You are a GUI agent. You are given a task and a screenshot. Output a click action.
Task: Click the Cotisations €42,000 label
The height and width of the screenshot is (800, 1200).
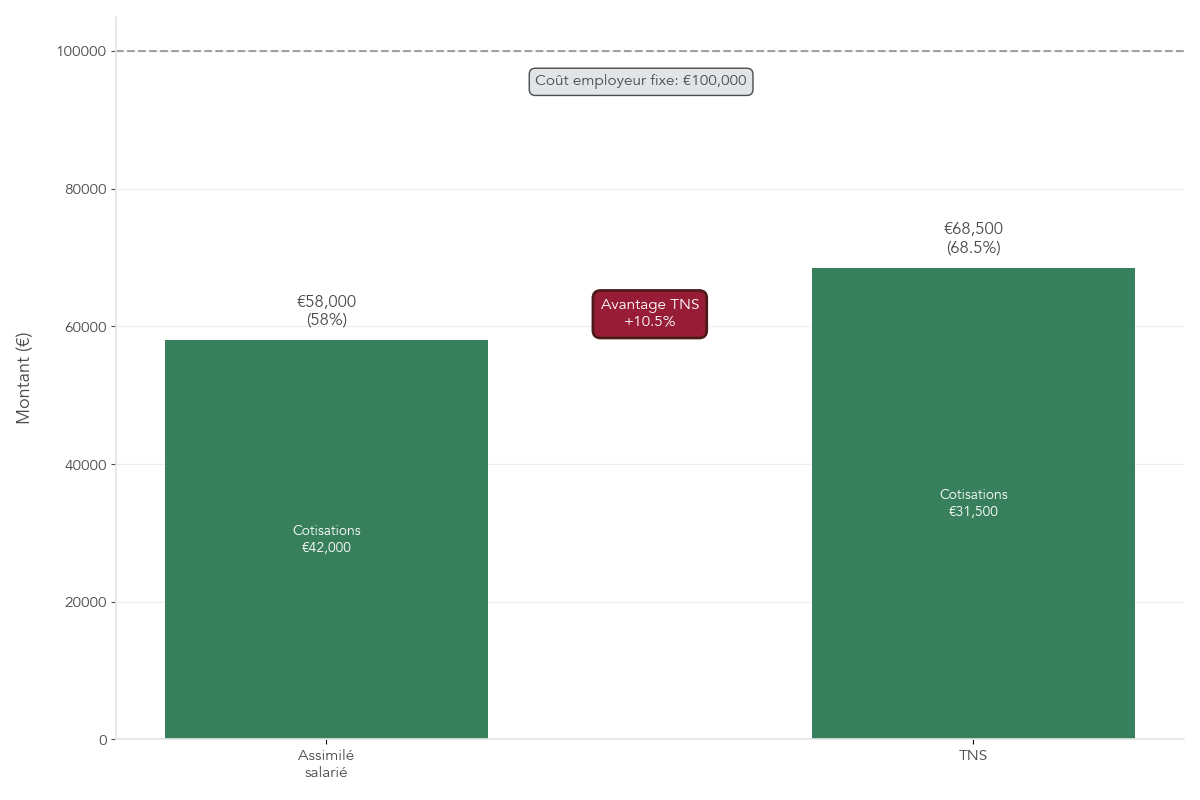[x=326, y=539]
